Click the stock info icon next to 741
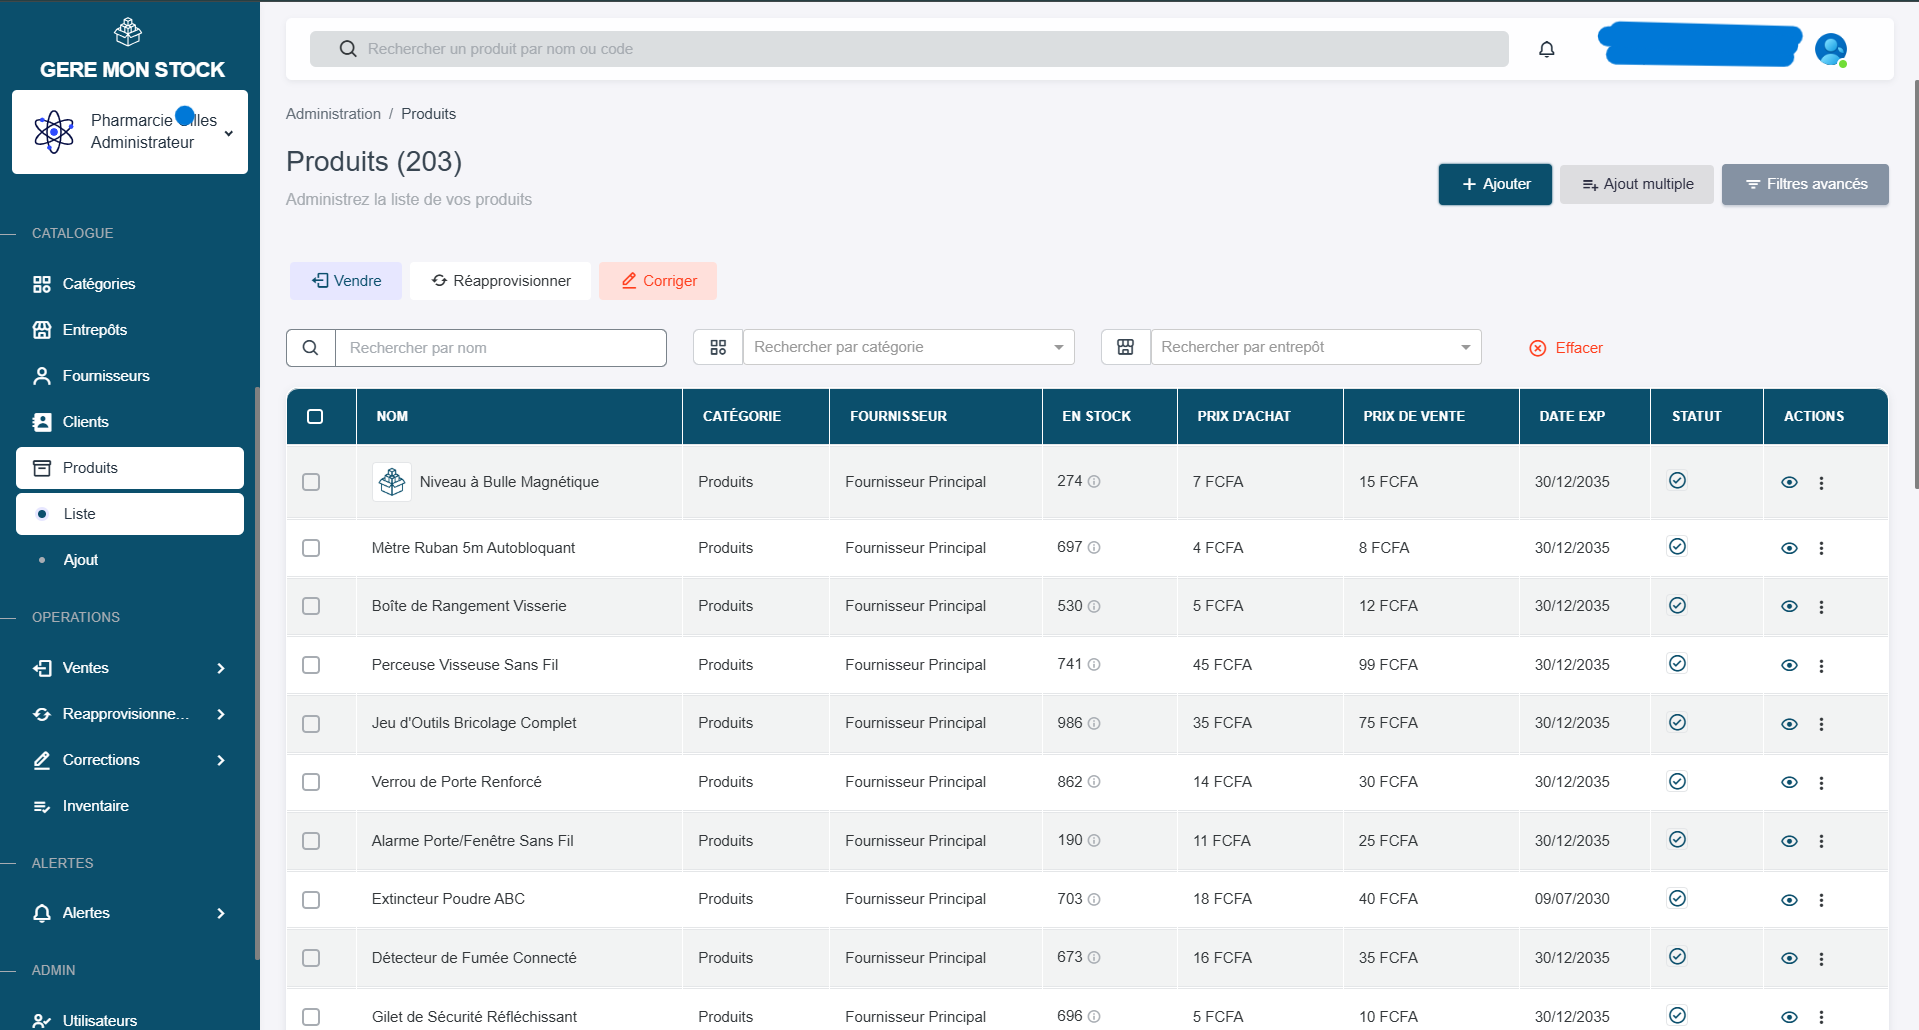1919x1030 pixels. pos(1094,665)
